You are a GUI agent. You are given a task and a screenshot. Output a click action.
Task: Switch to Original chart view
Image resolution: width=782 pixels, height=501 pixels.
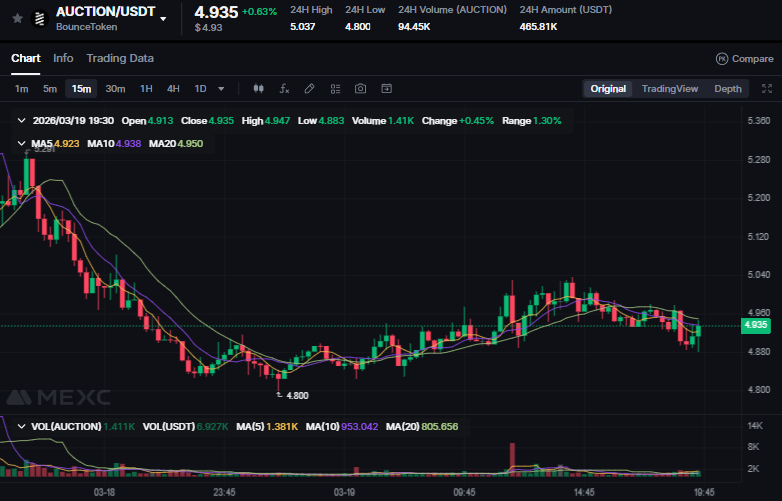tap(608, 89)
